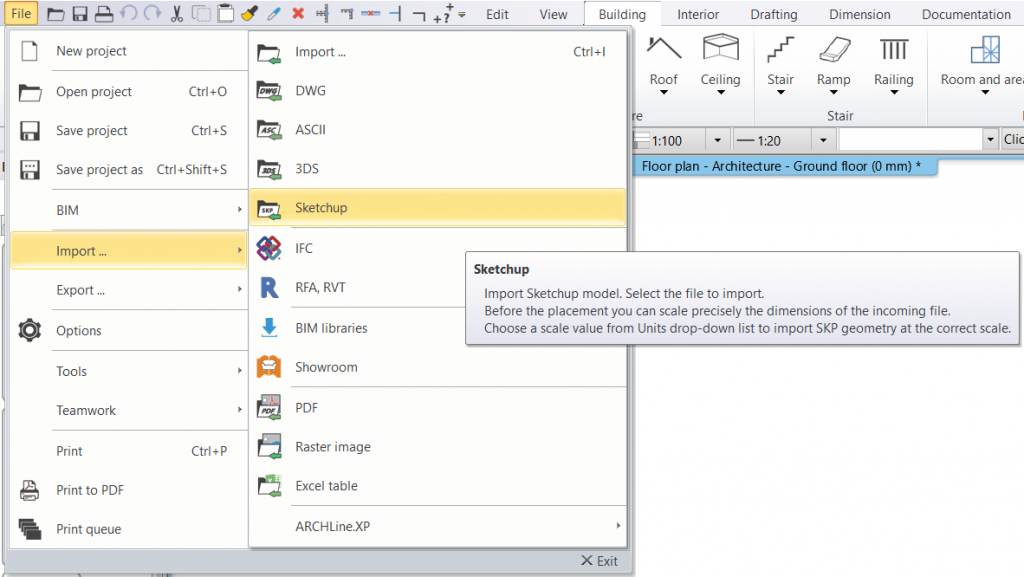The width and height of the screenshot is (1024, 577).
Task: Open the Showroom entry
Action: click(438, 367)
